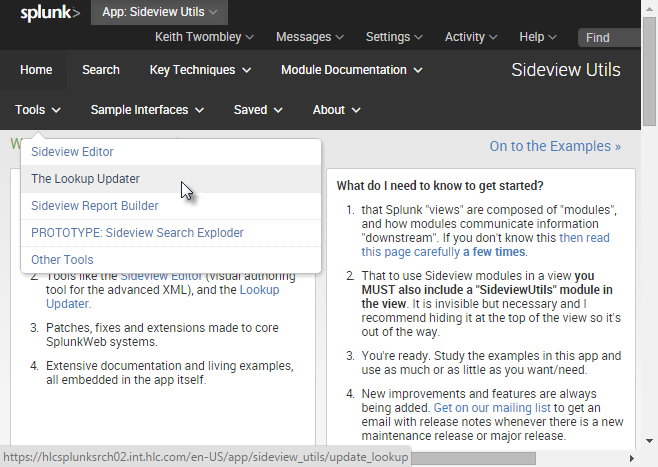Open the Settings dropdown

394,37
